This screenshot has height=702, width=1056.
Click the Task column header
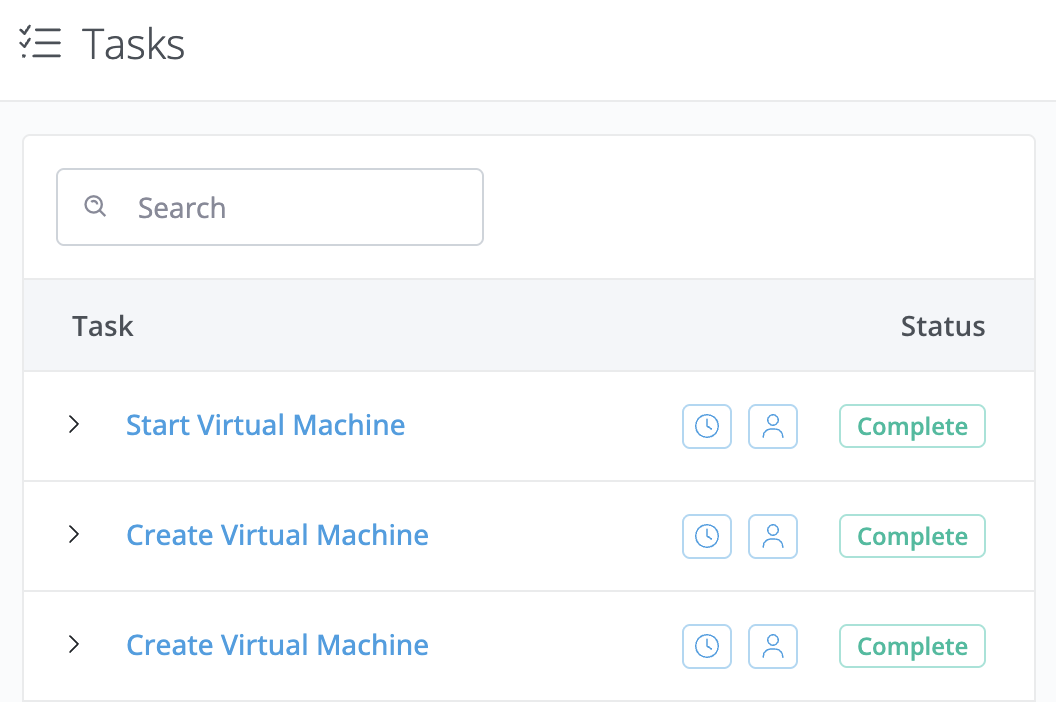click(x=103, y=326)
